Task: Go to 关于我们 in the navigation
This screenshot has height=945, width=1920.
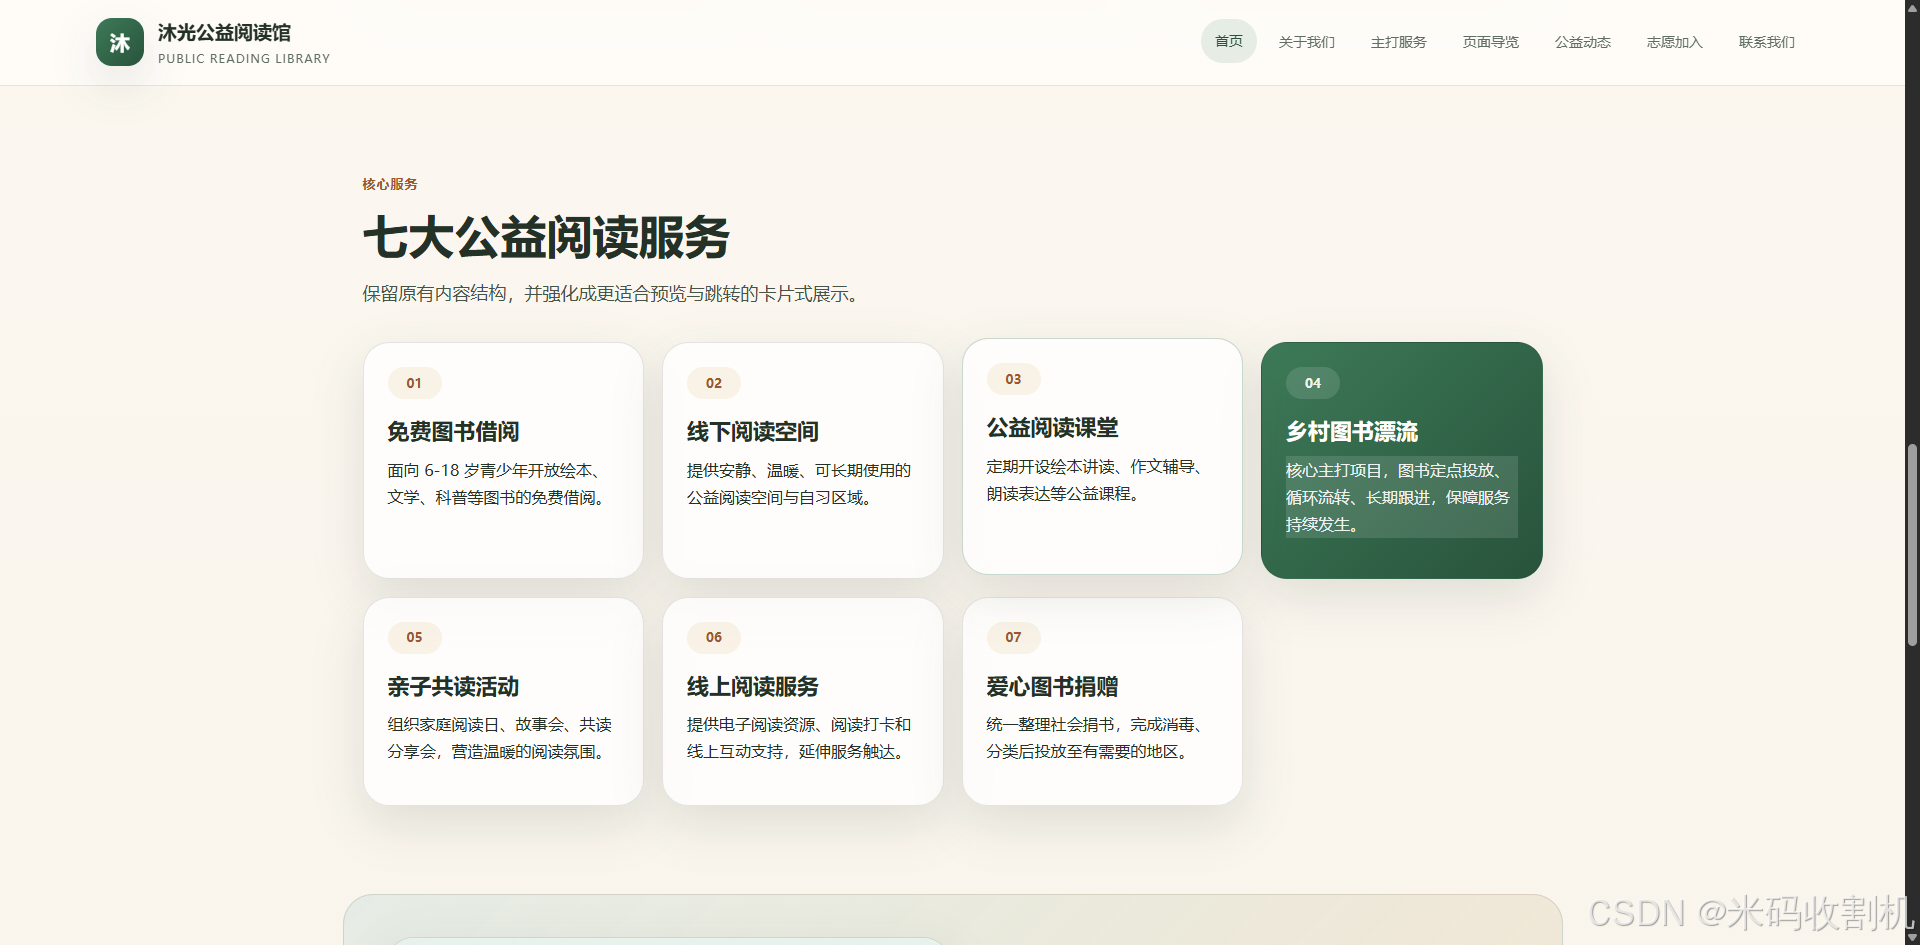Action: point(1307,42)
